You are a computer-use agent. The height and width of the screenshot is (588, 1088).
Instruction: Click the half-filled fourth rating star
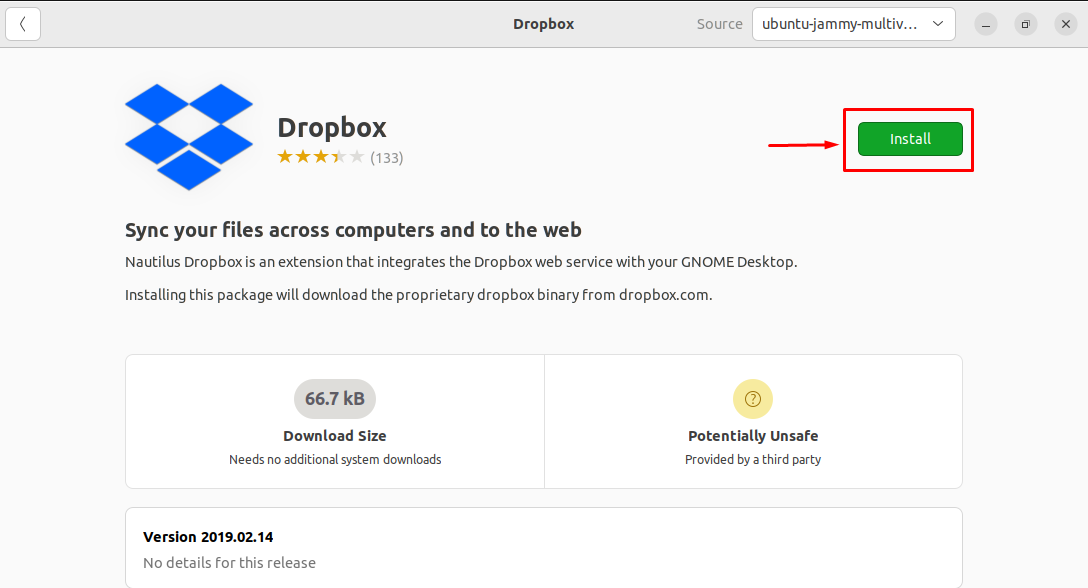(338, 157)
